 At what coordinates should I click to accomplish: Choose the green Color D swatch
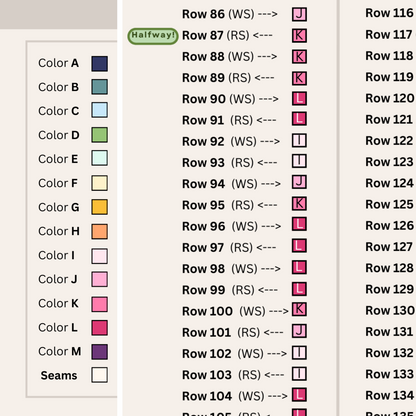(100, 135)
